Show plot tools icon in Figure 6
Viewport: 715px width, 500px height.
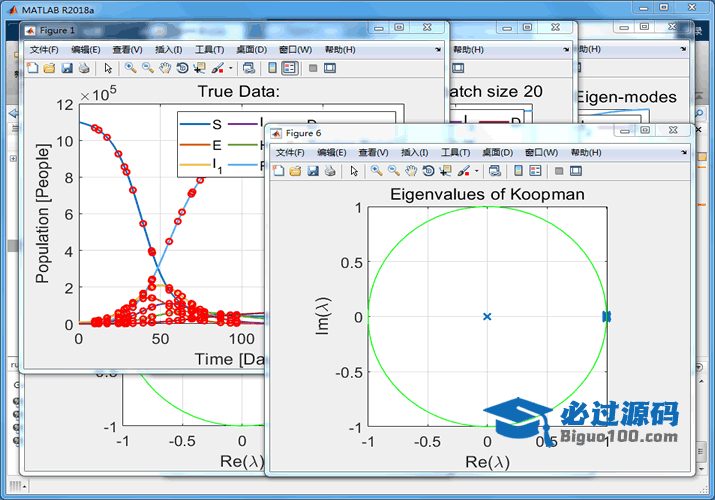[x=576, y=171]
